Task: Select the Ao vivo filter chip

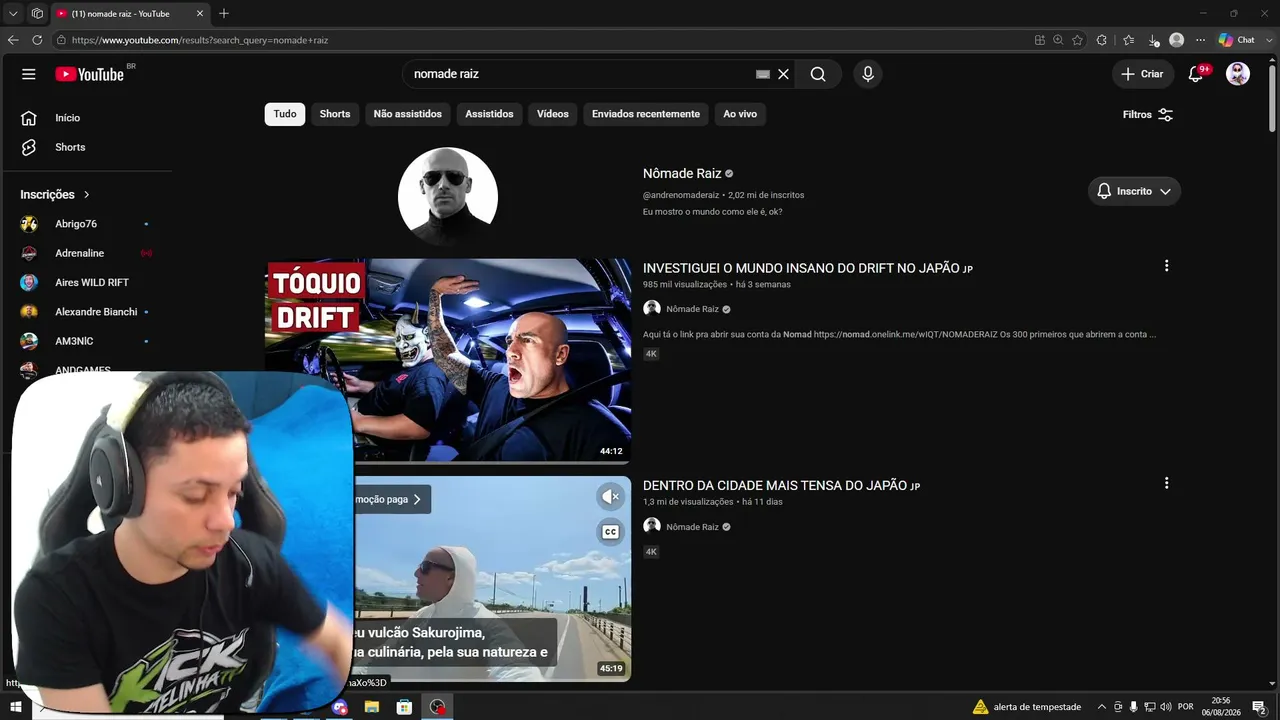Action: (x=740, y=114)
